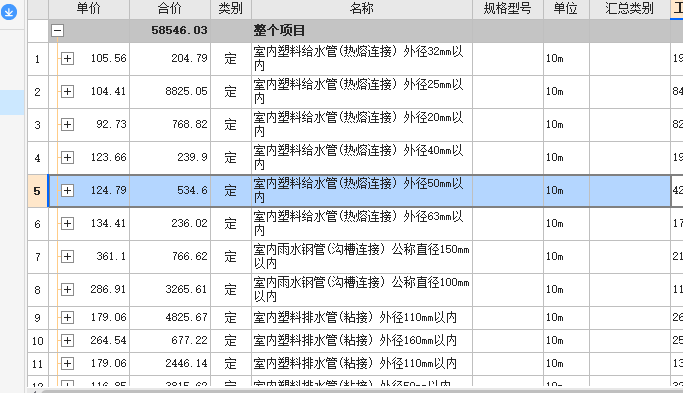The image size is (683, 393).
Task: Click 10m unit cell in row 9
Action: [566, 318]
